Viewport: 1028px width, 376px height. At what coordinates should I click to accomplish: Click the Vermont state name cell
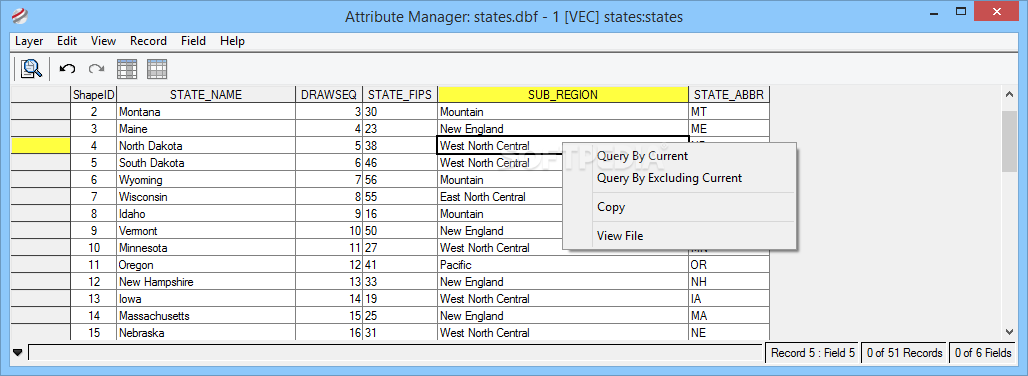point(206,231)
